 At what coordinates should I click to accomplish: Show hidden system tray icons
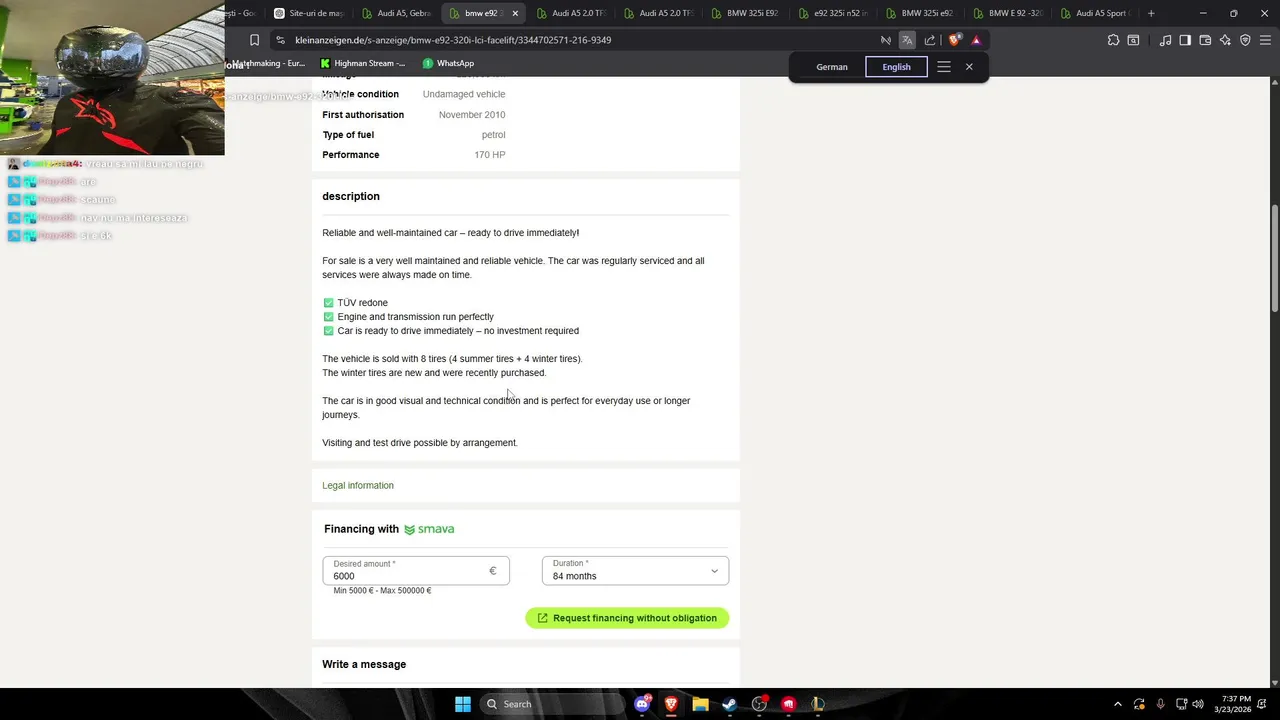click(x=1117, y=704)
